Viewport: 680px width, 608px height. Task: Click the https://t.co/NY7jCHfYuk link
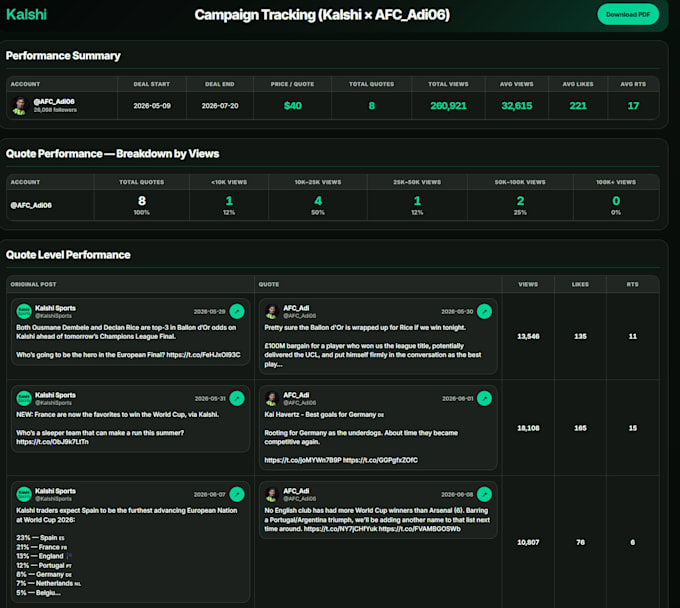[x=340, y=529]
